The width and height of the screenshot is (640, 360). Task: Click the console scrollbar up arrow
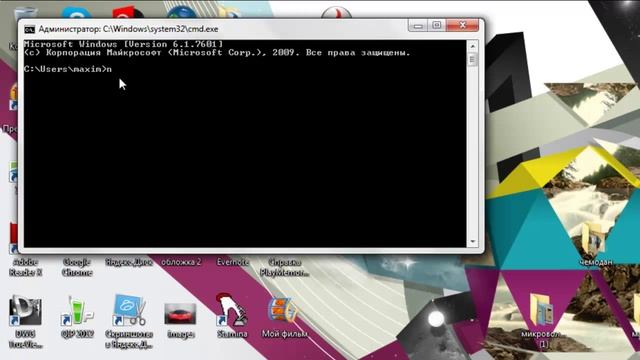point(472,46)
